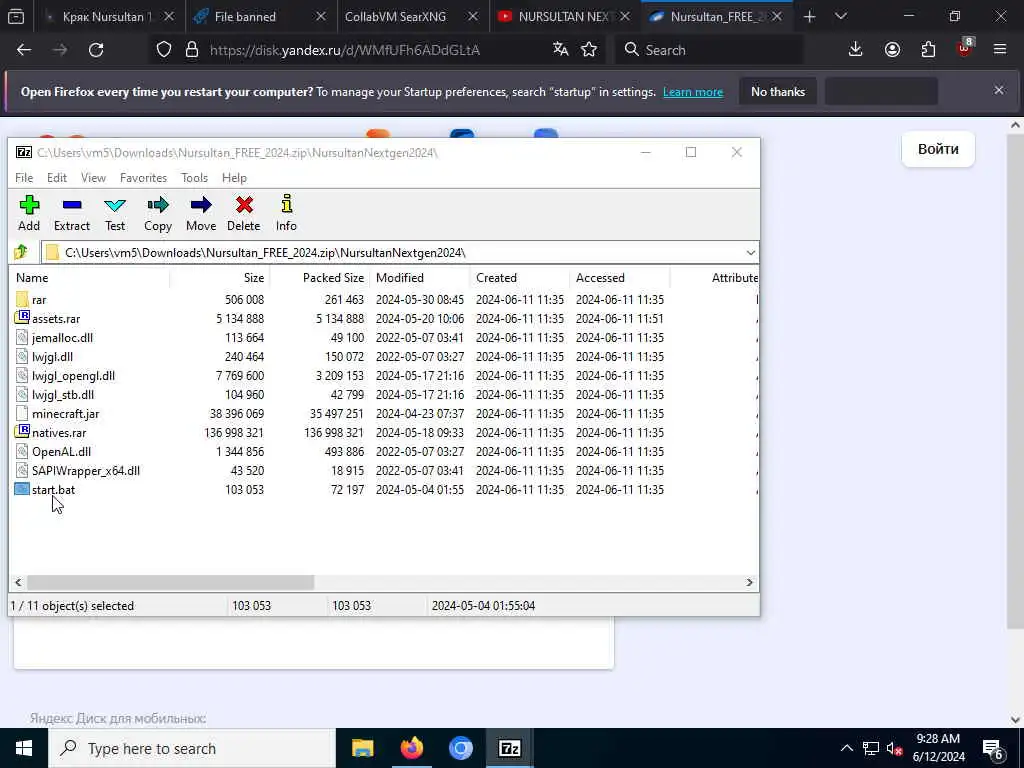Go up one folder level in 7-Zip
The width and height of the screenshot is (1024, 768).
tap(22, 252)
